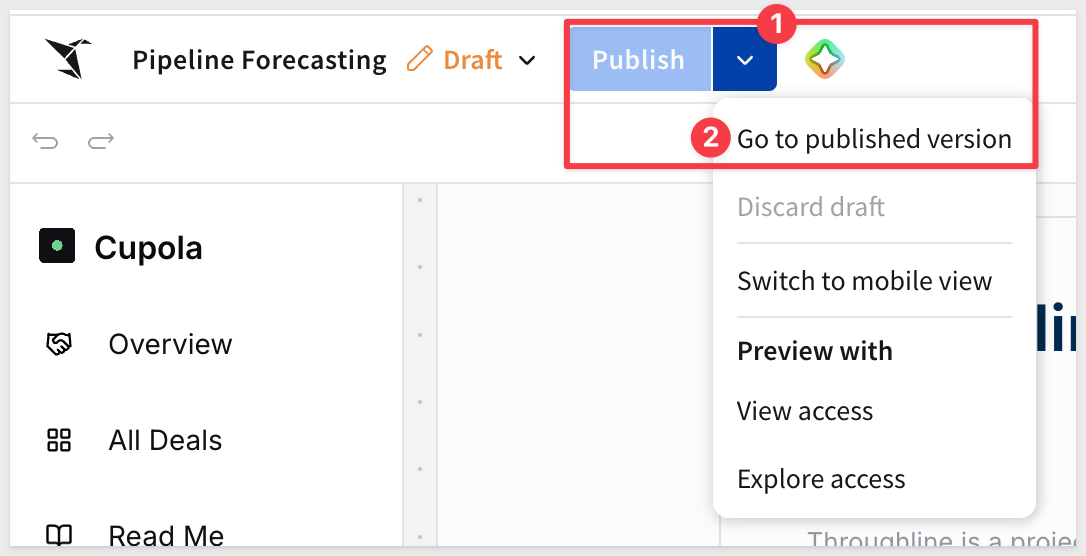1086x556 pixels.
Task: Click the Sigma bird logo icon
Action: [69, 58]
